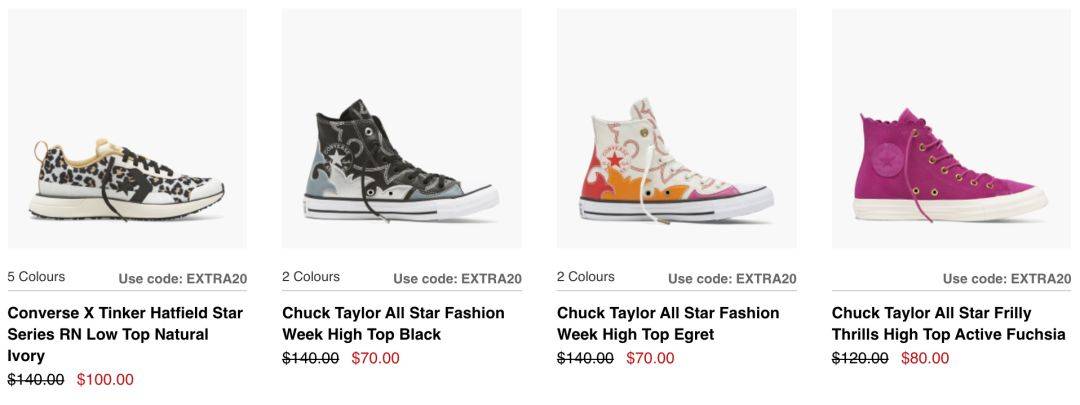
Task: Click the $100.00 sale price
Action: 105,380
